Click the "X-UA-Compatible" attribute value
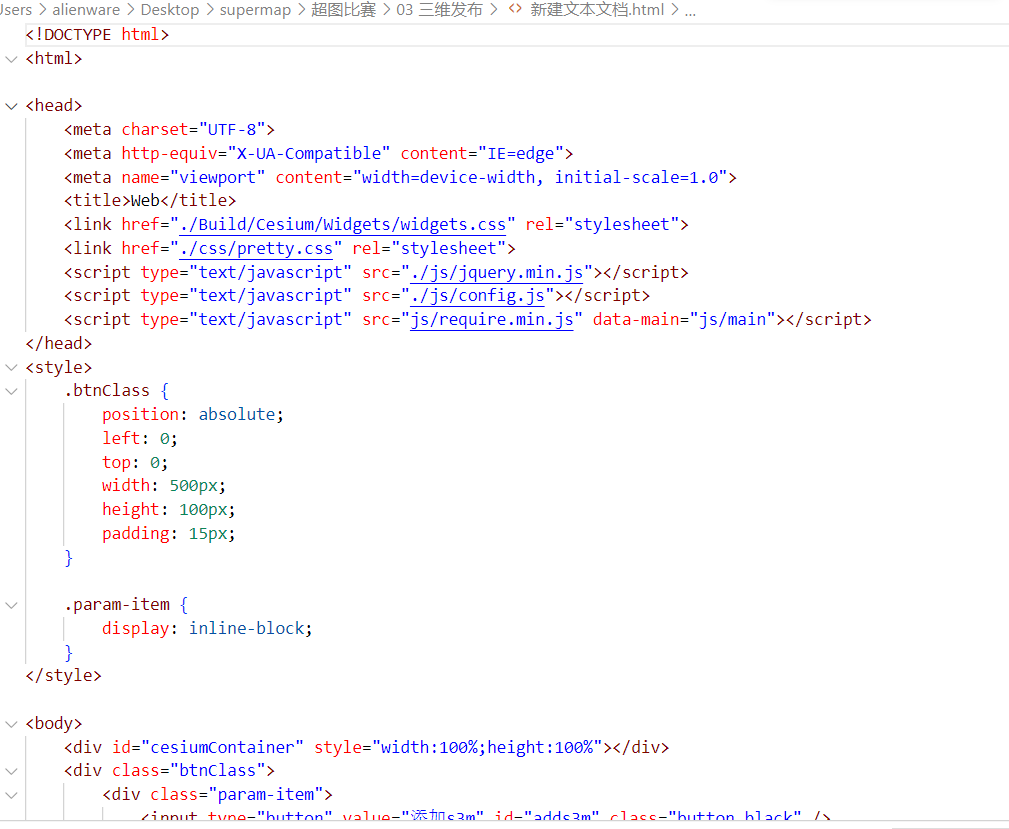Viewport: 1009px width, 829px height. 309,154
